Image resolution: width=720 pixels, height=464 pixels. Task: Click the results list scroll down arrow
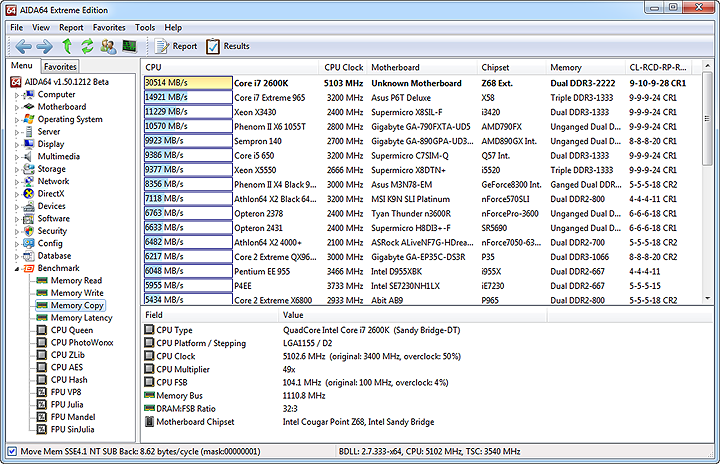[x=708, y=299]
